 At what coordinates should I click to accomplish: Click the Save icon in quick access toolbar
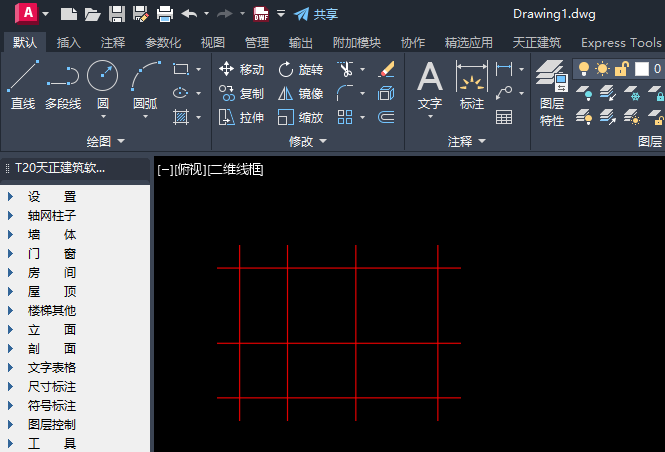coord(117,14)
